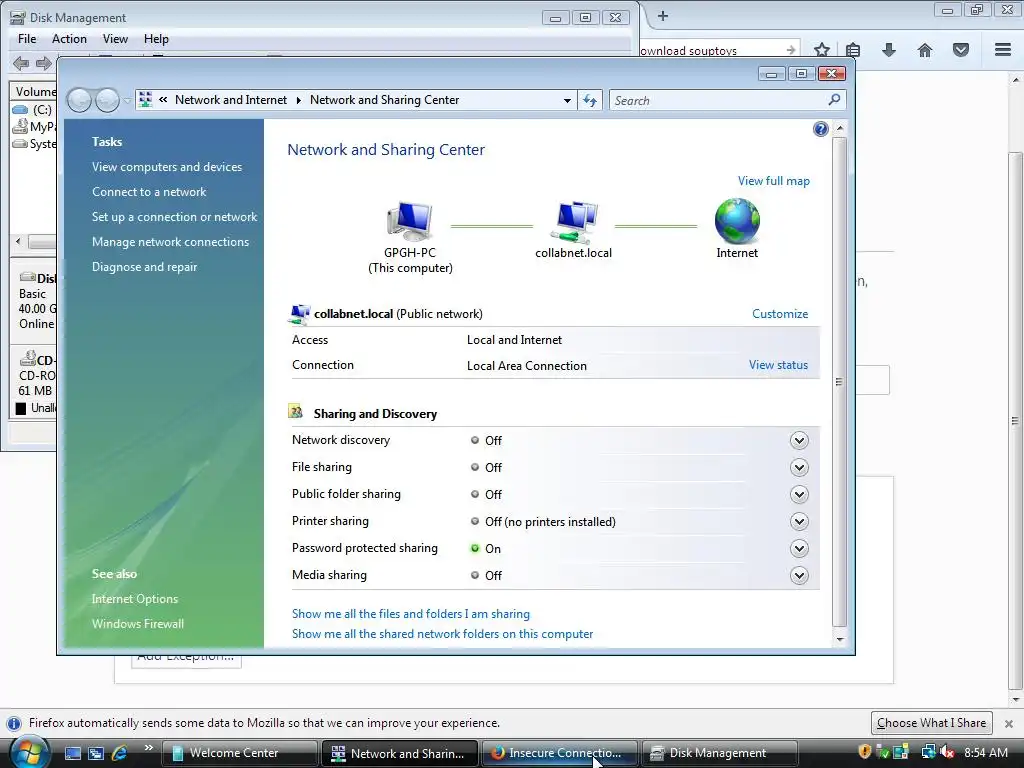Open Disk Management File menu
Image resolution: width=1024 pixels, height=768 pixels.
click(x=27, y=39)
